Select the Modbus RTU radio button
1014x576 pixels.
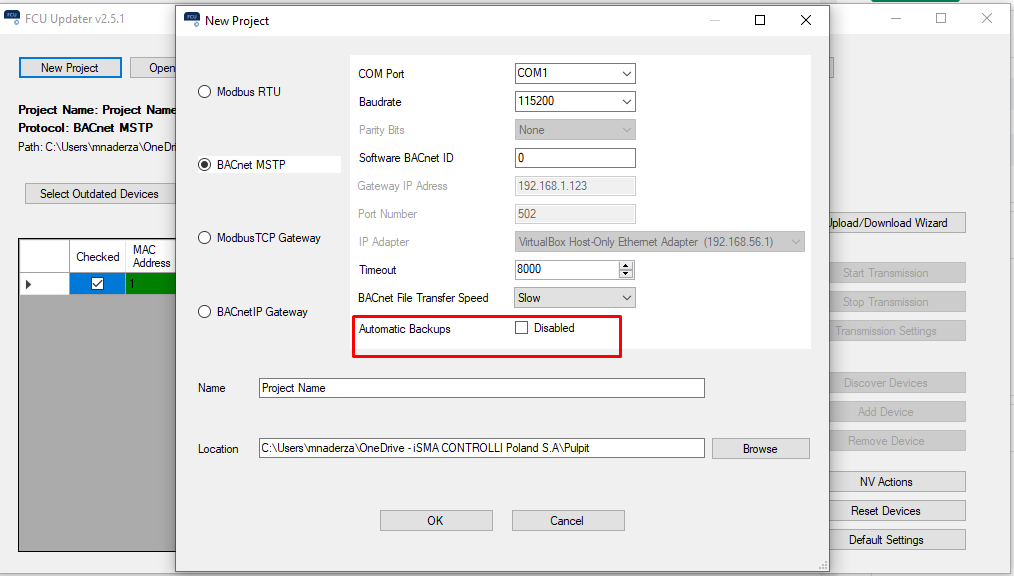[x=205, y=92]
